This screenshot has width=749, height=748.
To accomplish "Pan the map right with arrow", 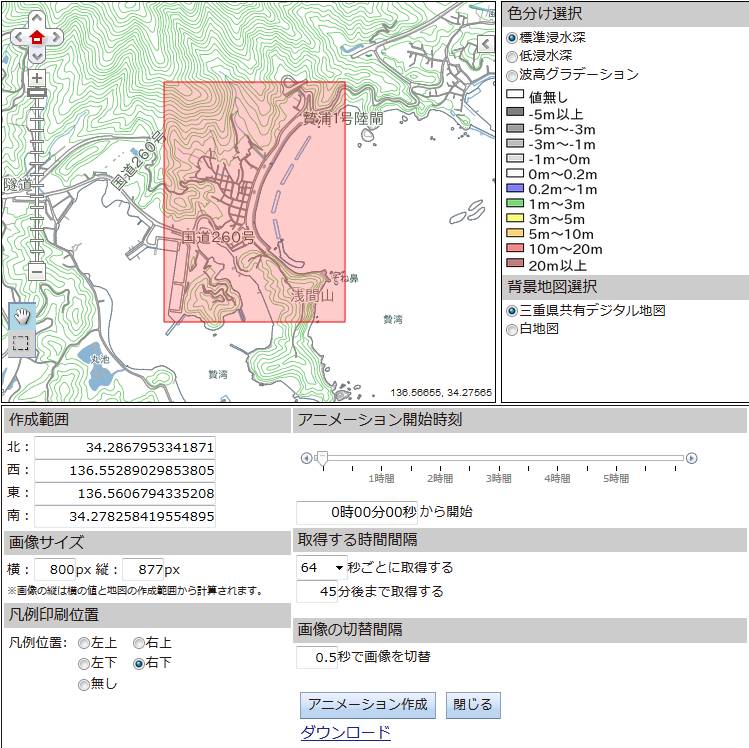I will click(x=55, y=37).
